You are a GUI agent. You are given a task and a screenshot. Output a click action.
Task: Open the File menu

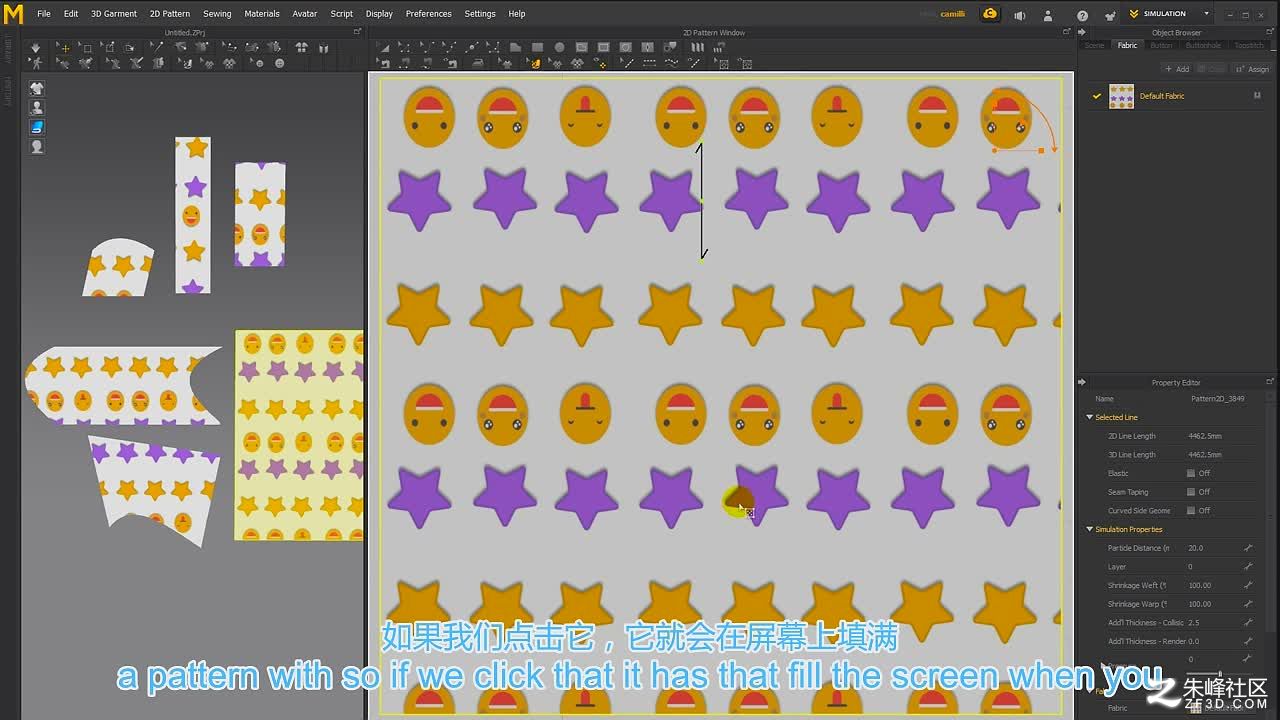coord(44,14)
